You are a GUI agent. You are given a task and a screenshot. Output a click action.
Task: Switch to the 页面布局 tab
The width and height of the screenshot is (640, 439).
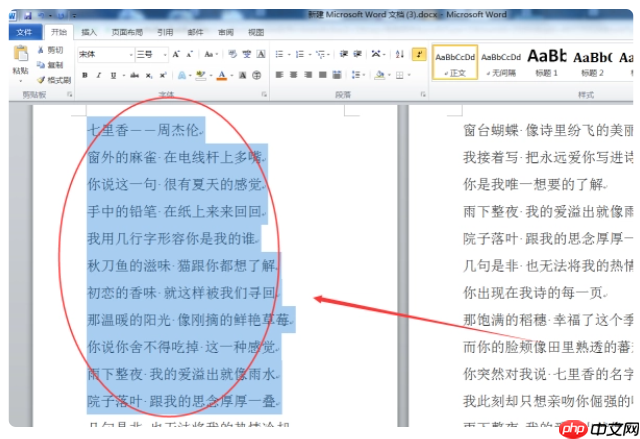click(x=127, y=32)
